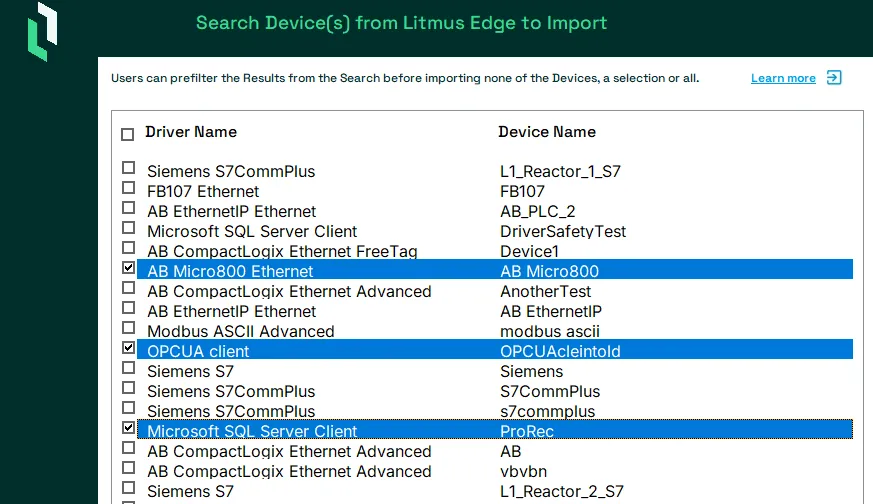Screen dimensions: 873x504
Task: Tick the vbvbn row checkbox
Action: coord(129,468)
